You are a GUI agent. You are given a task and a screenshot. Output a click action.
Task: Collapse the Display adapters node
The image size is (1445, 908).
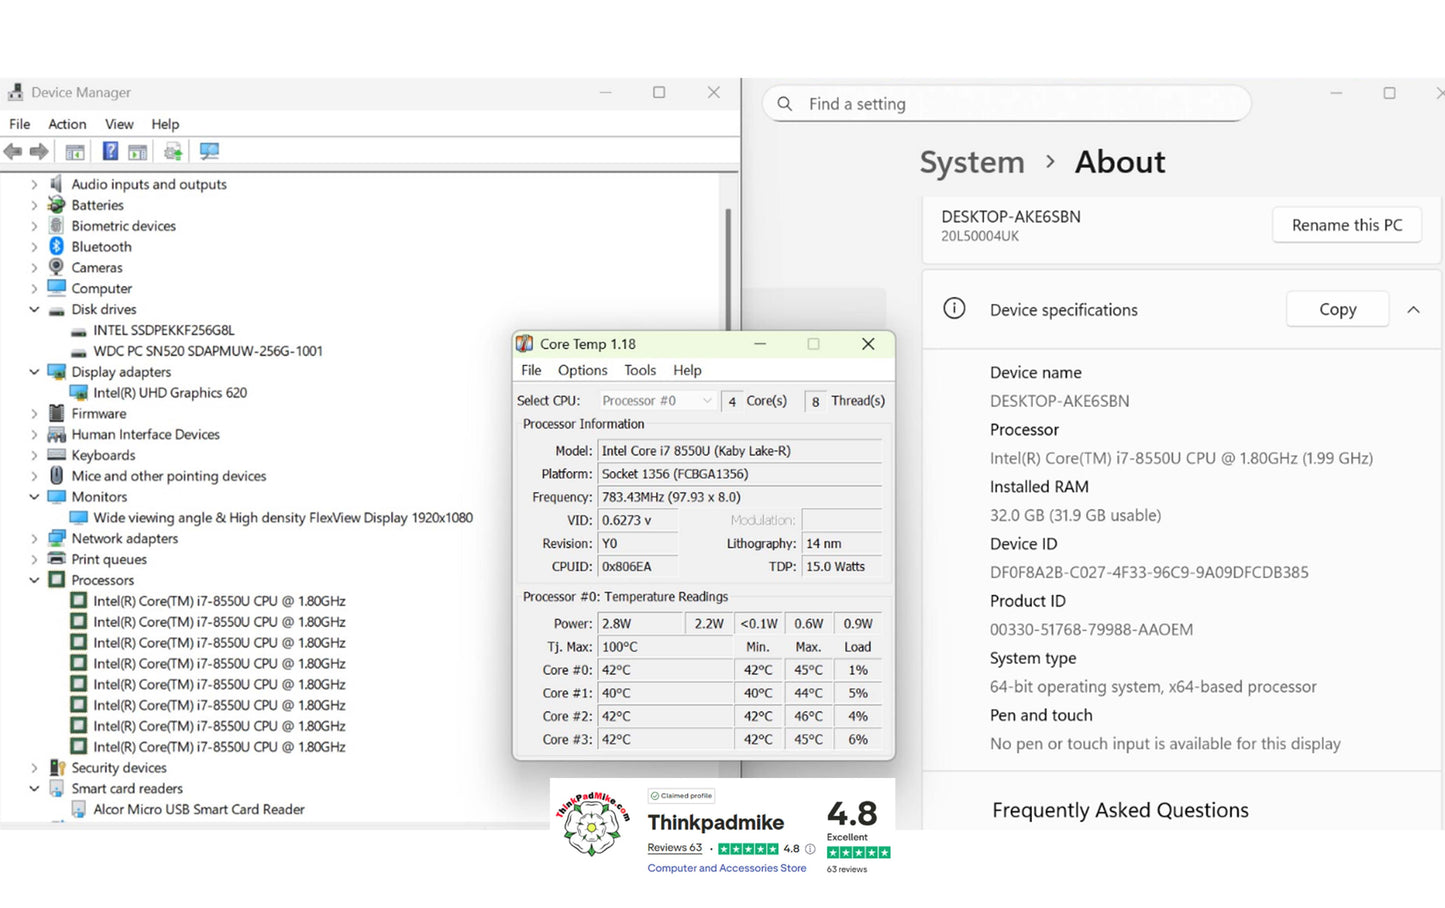(34, 371)
